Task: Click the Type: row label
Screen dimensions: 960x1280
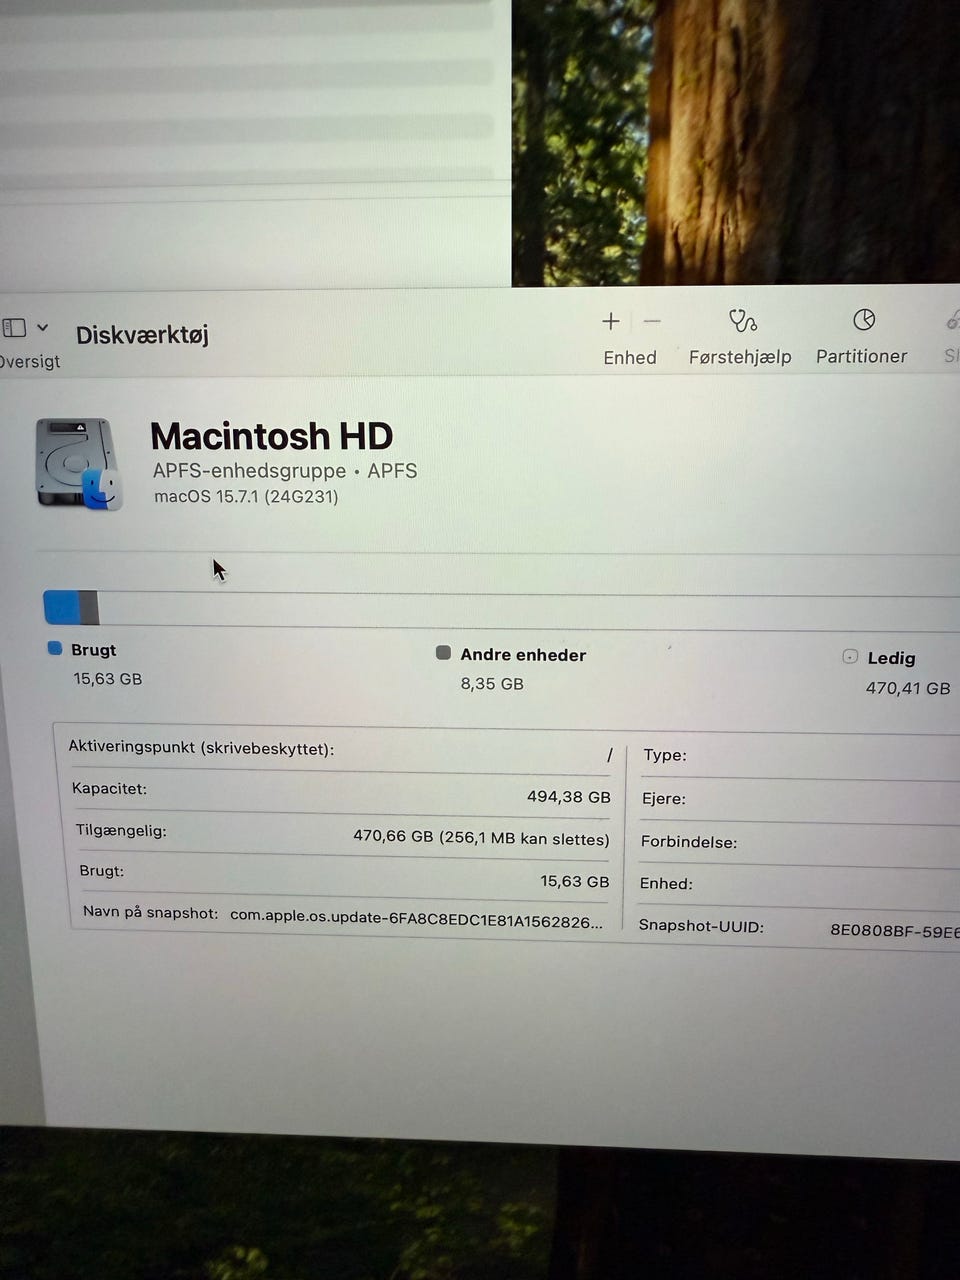Action: point(665,755)
